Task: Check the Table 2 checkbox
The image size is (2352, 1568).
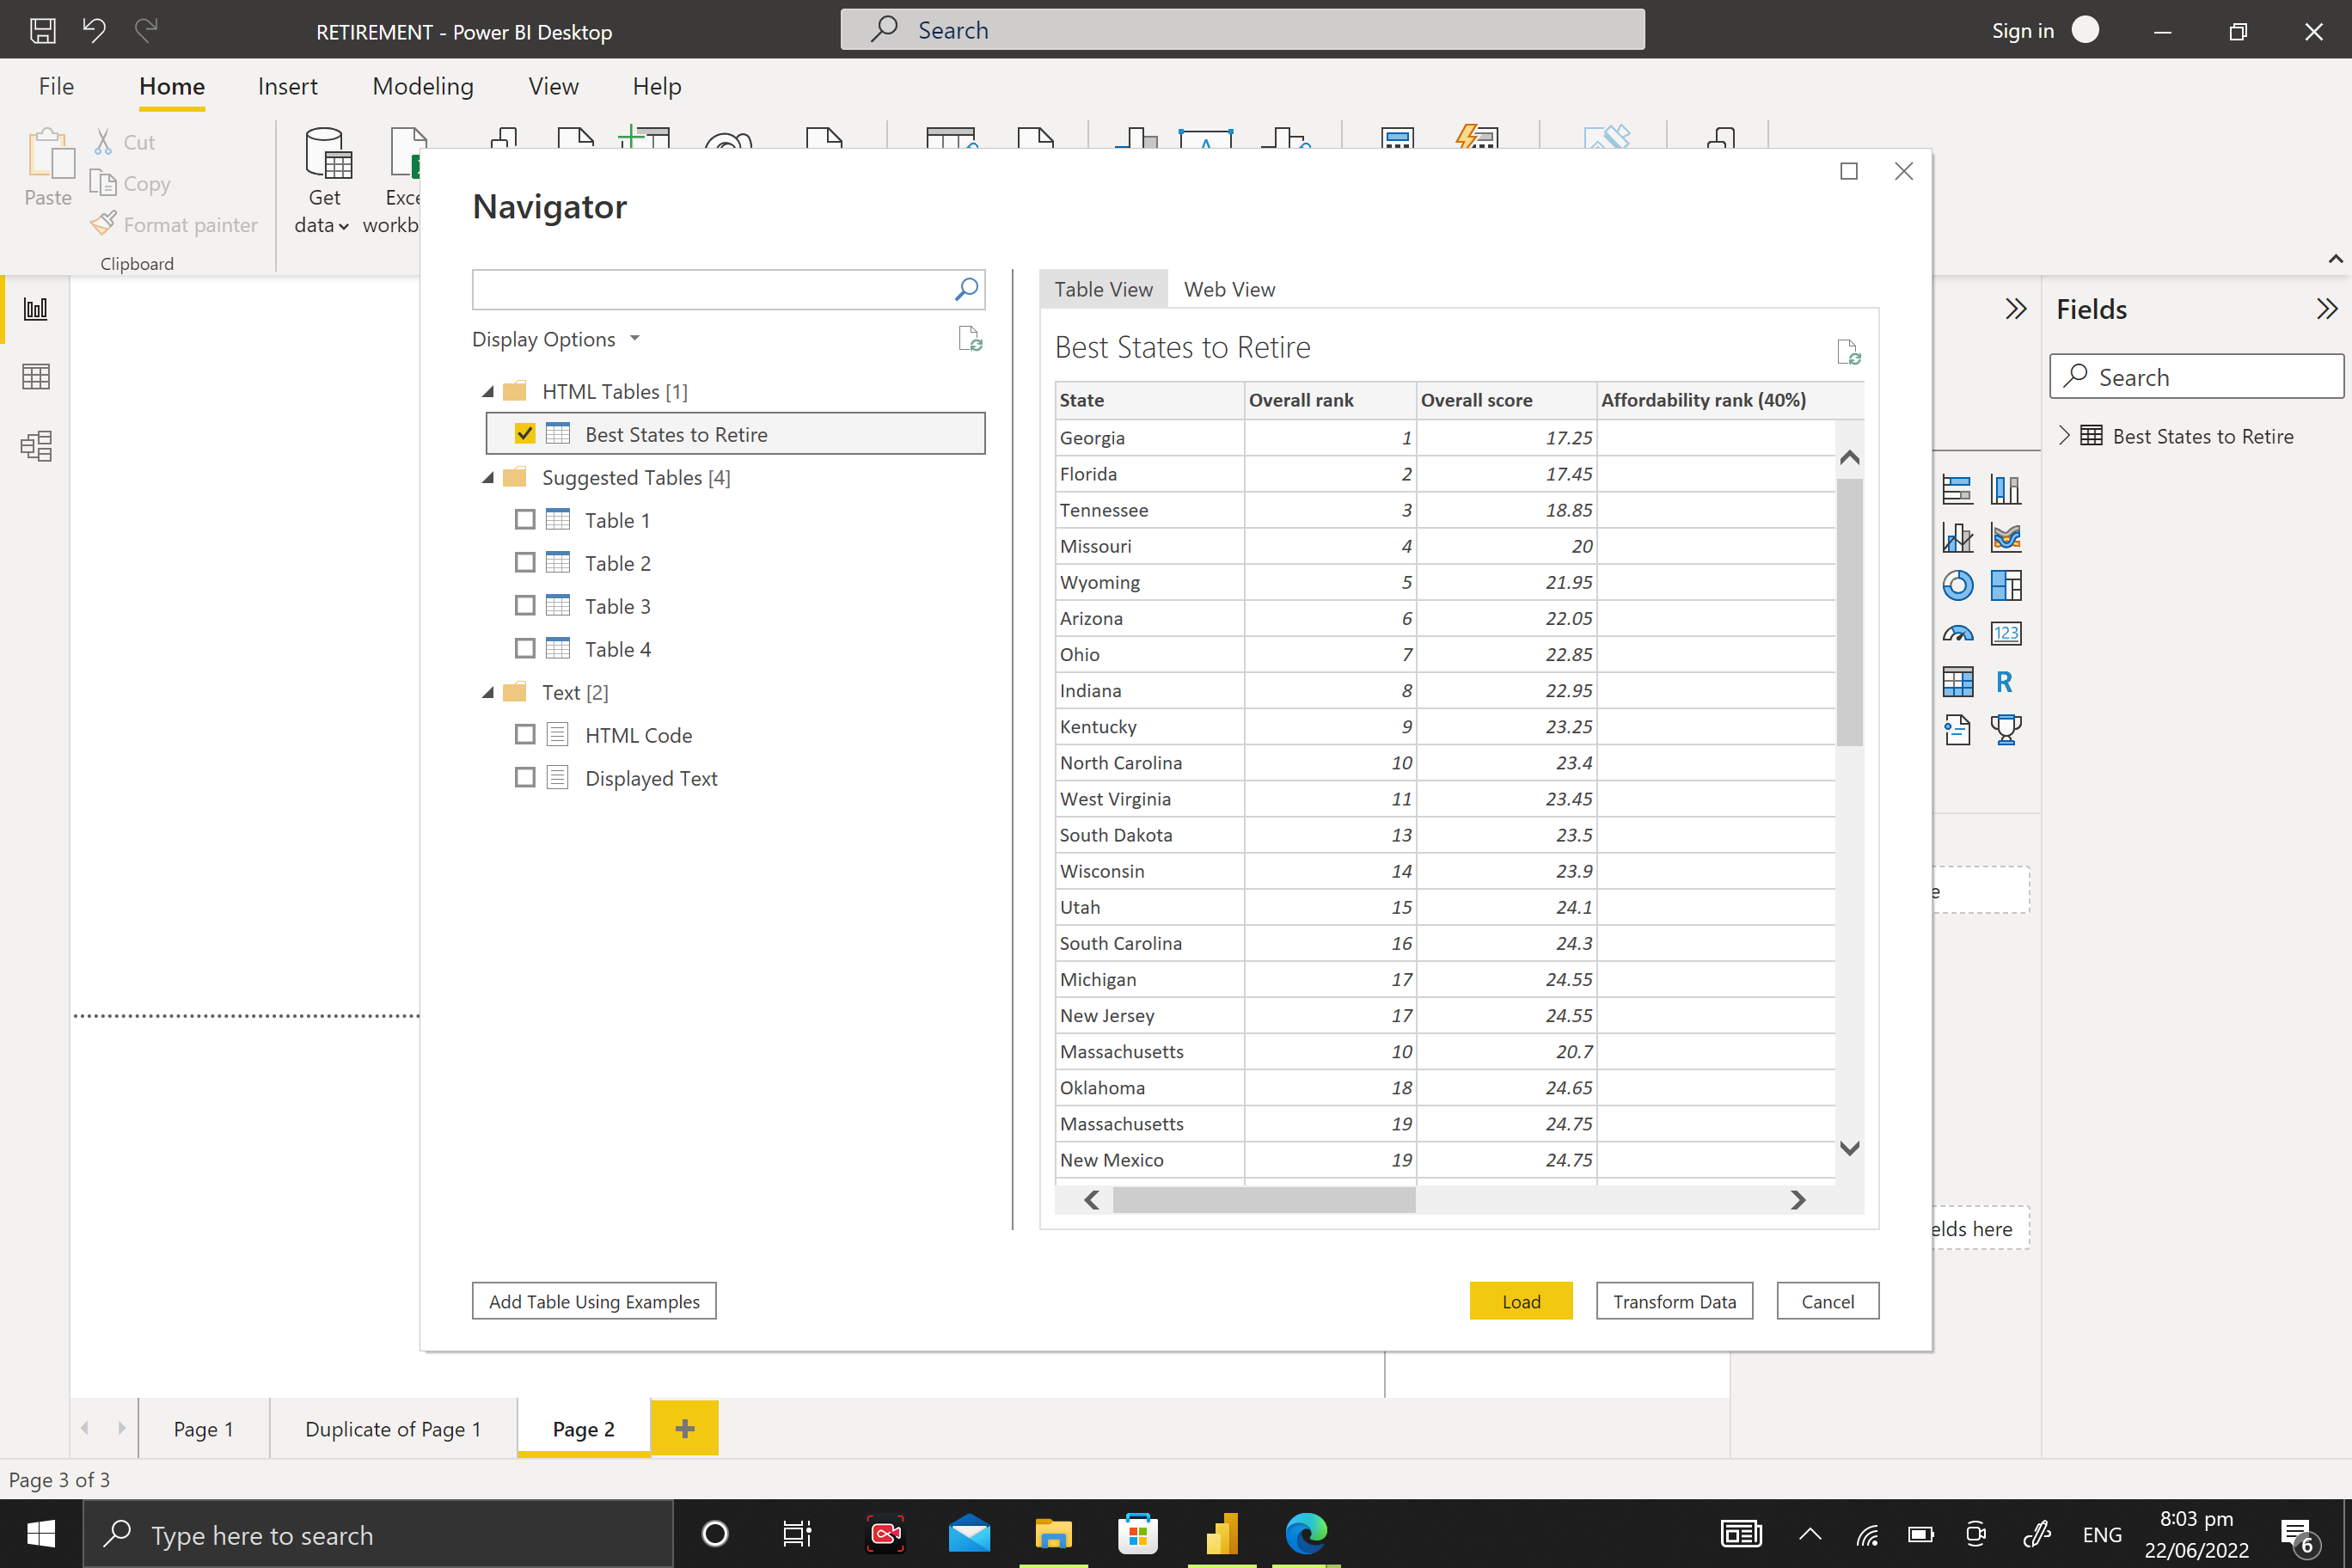Action: click(525, 563)
